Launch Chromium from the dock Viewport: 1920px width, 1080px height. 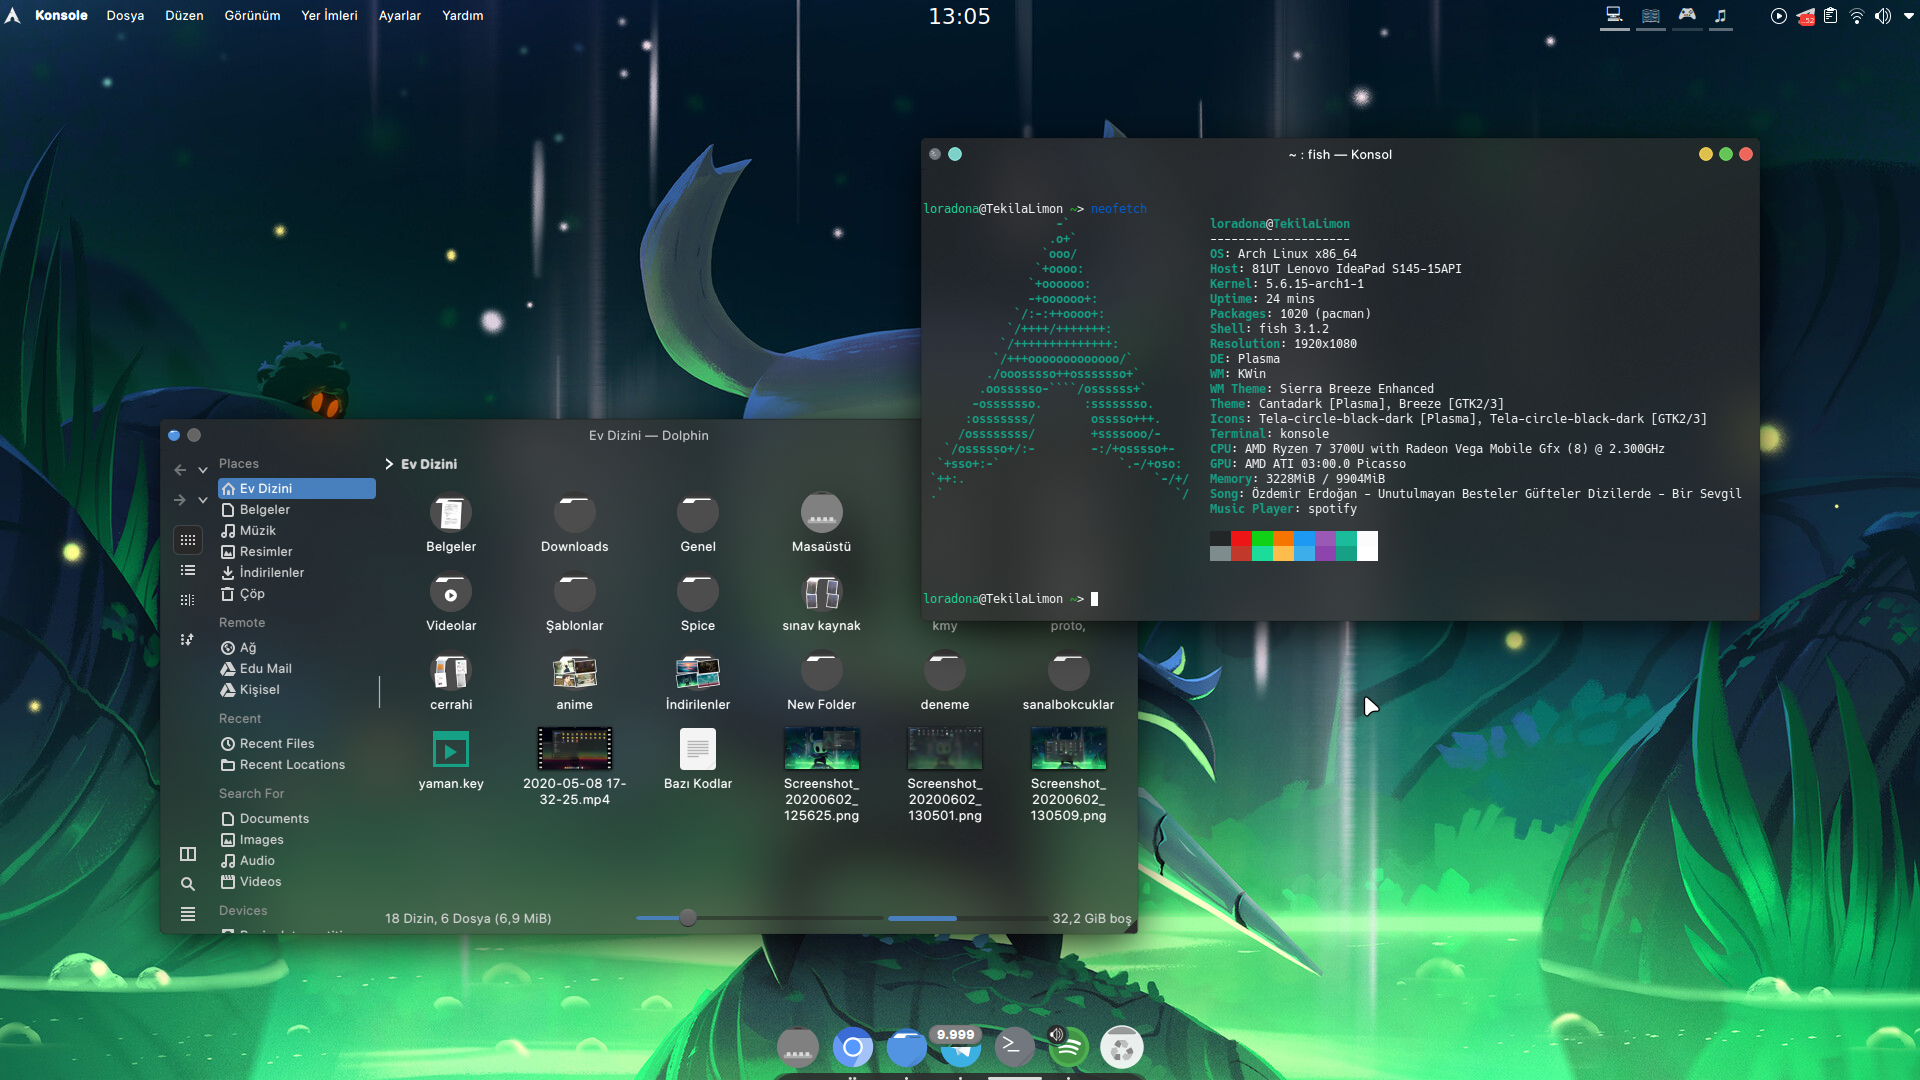[x=852, y=1047]
